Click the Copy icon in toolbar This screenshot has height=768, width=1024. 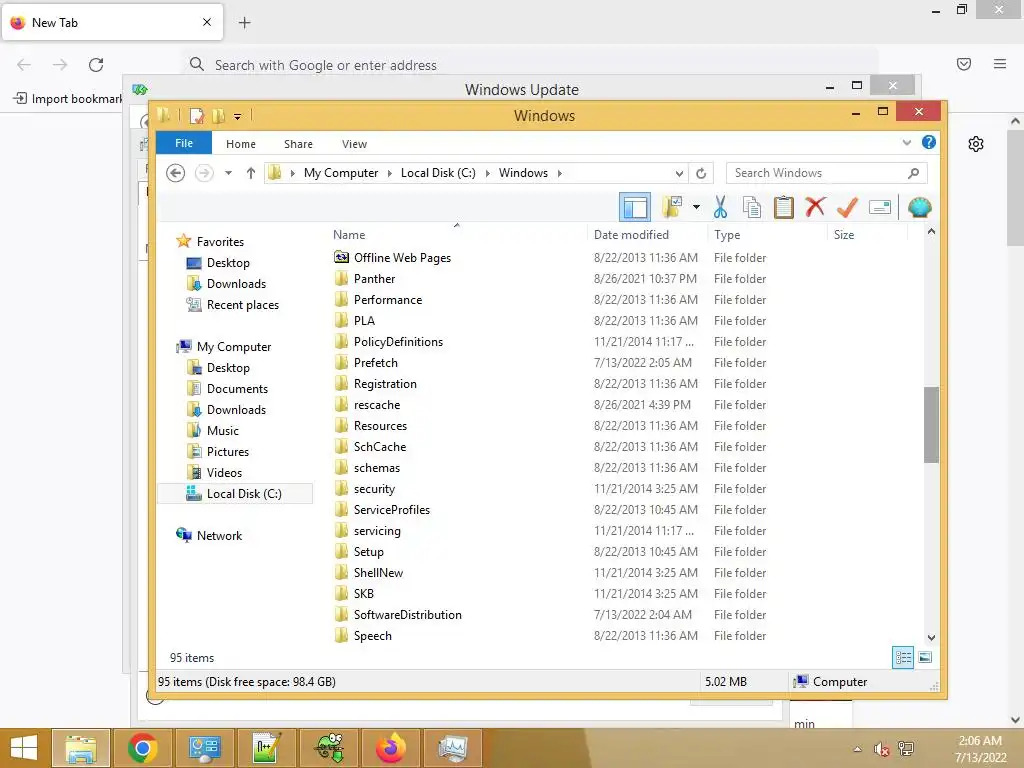tap(752, 208)
